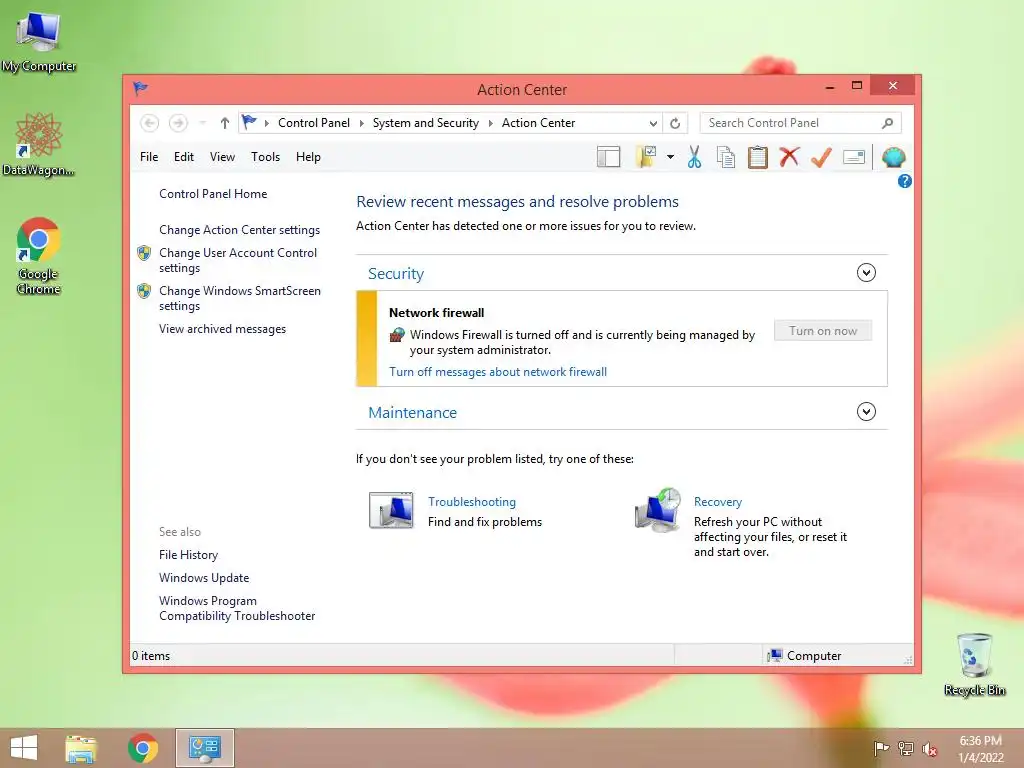Open the Help menu
The image size is (1024, 768).
click(x=308, y=157)
